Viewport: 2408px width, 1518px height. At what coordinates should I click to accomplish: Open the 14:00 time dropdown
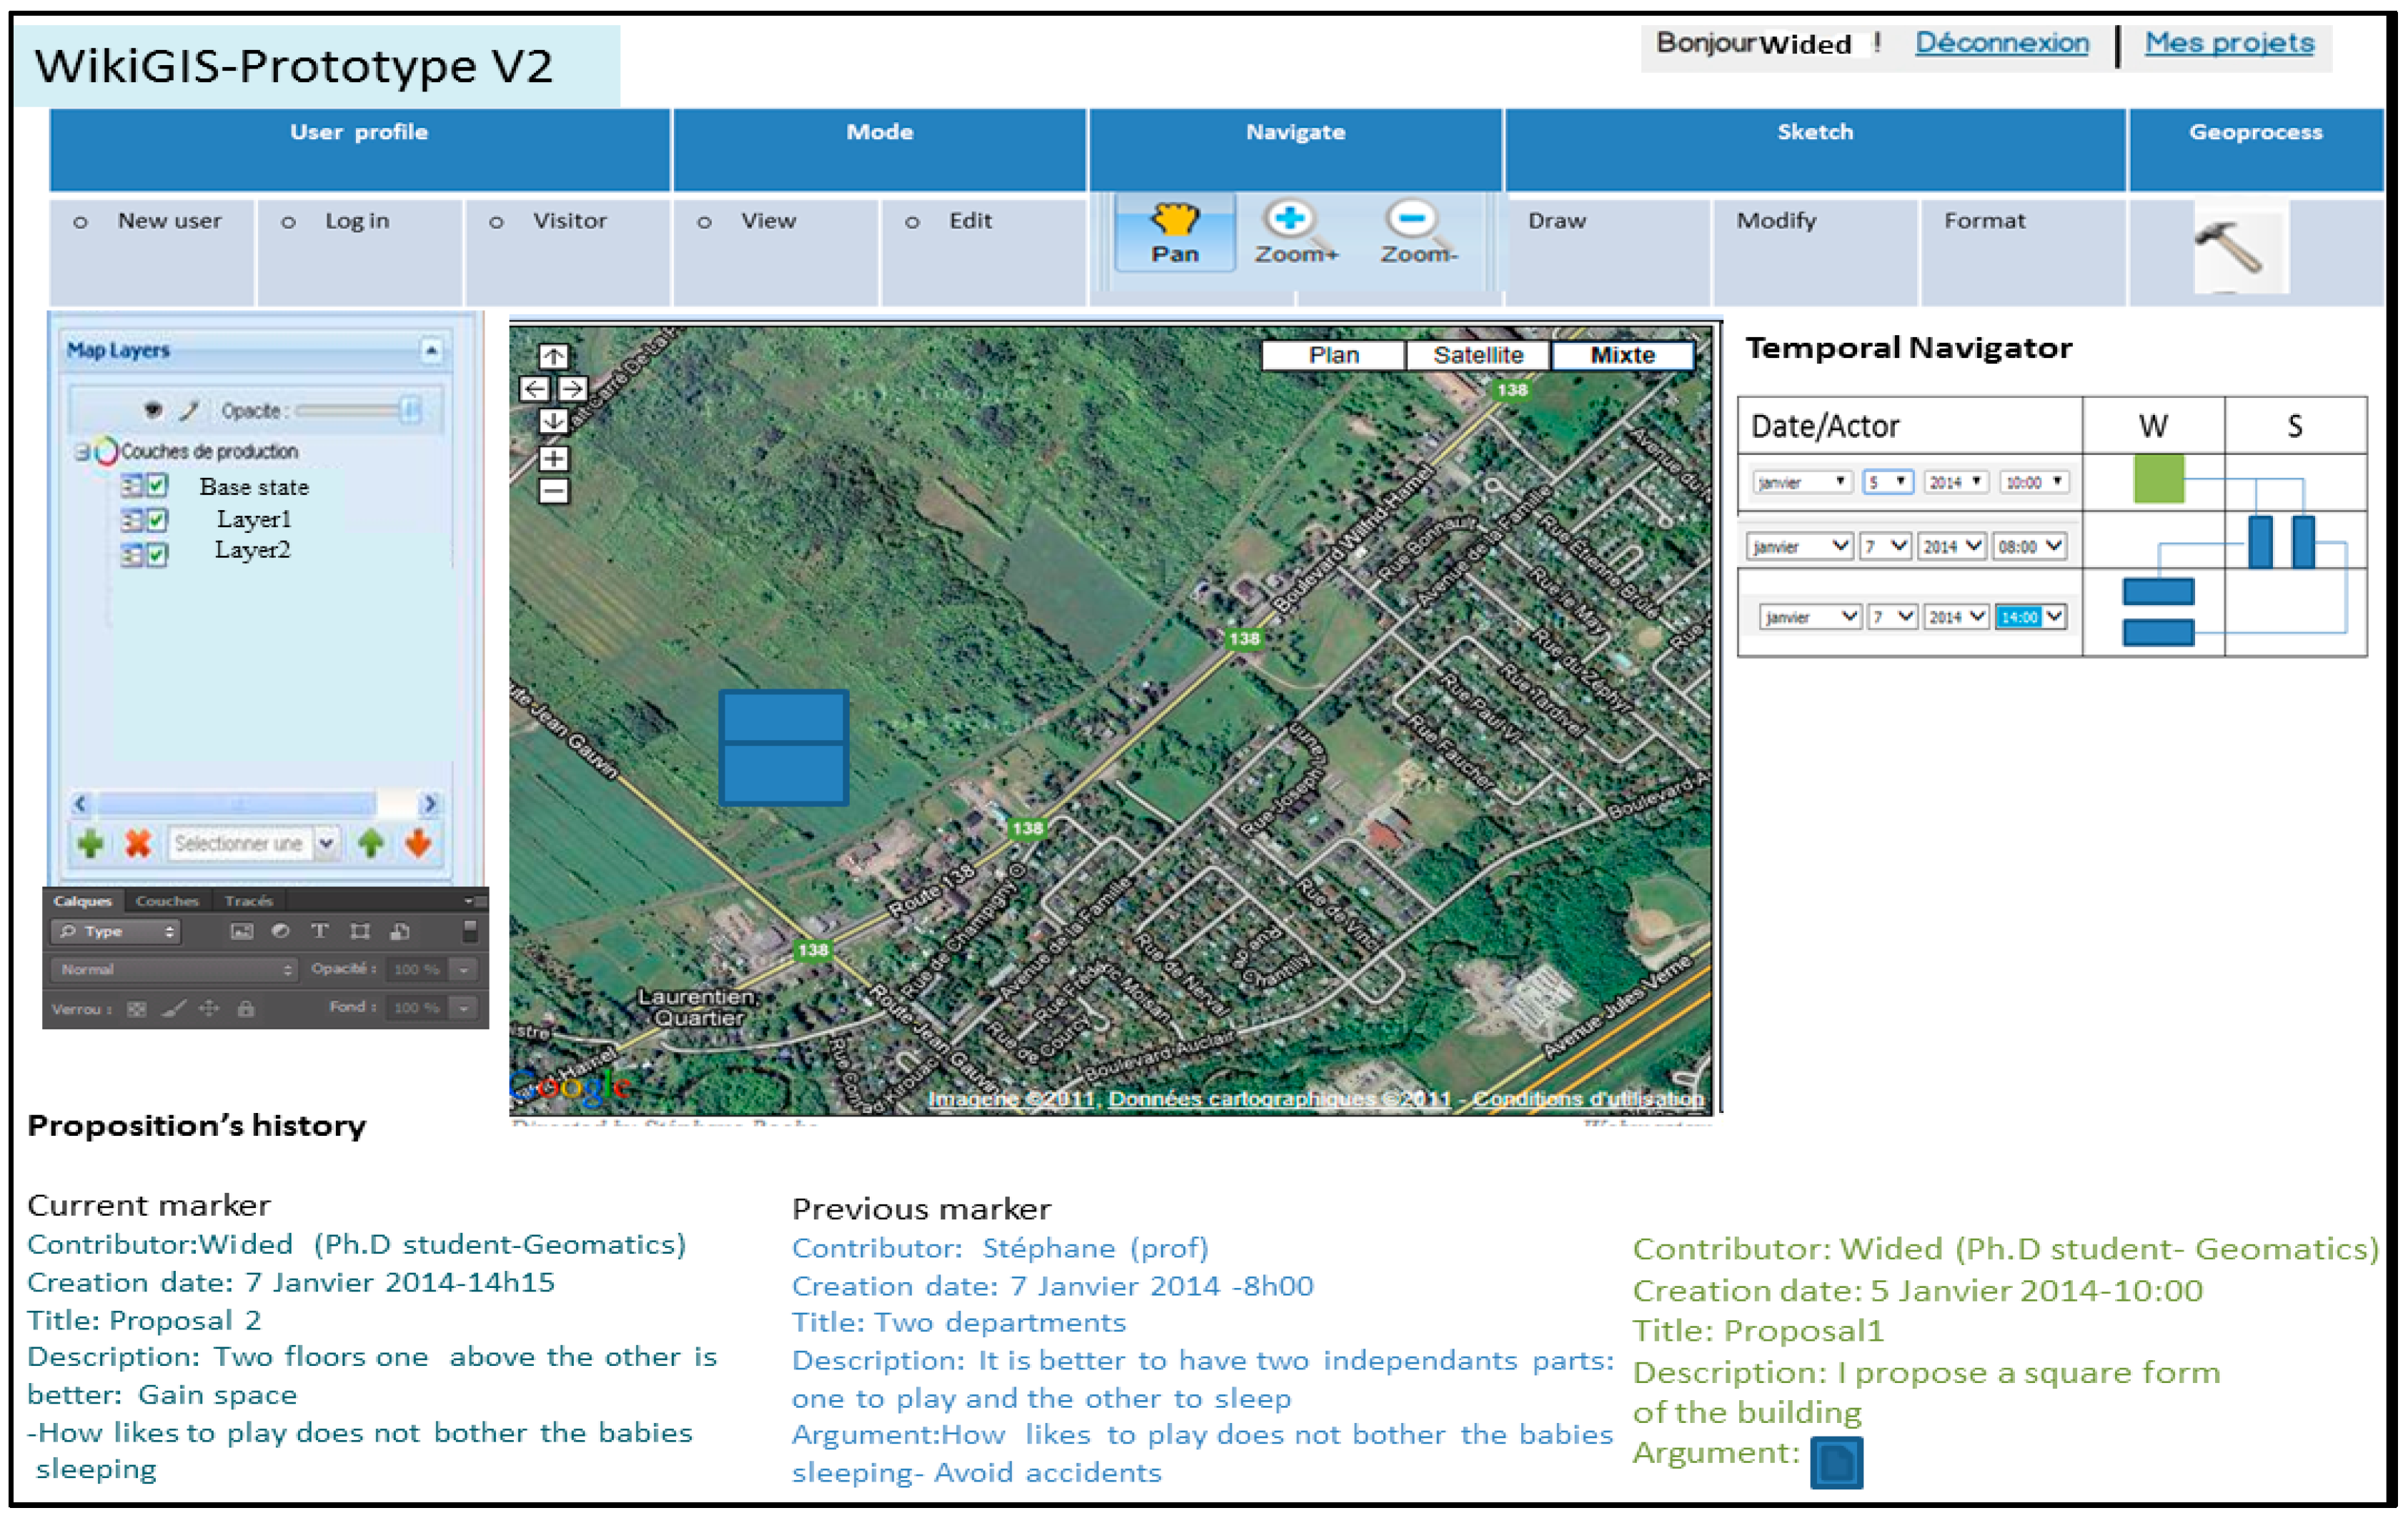2054,617
